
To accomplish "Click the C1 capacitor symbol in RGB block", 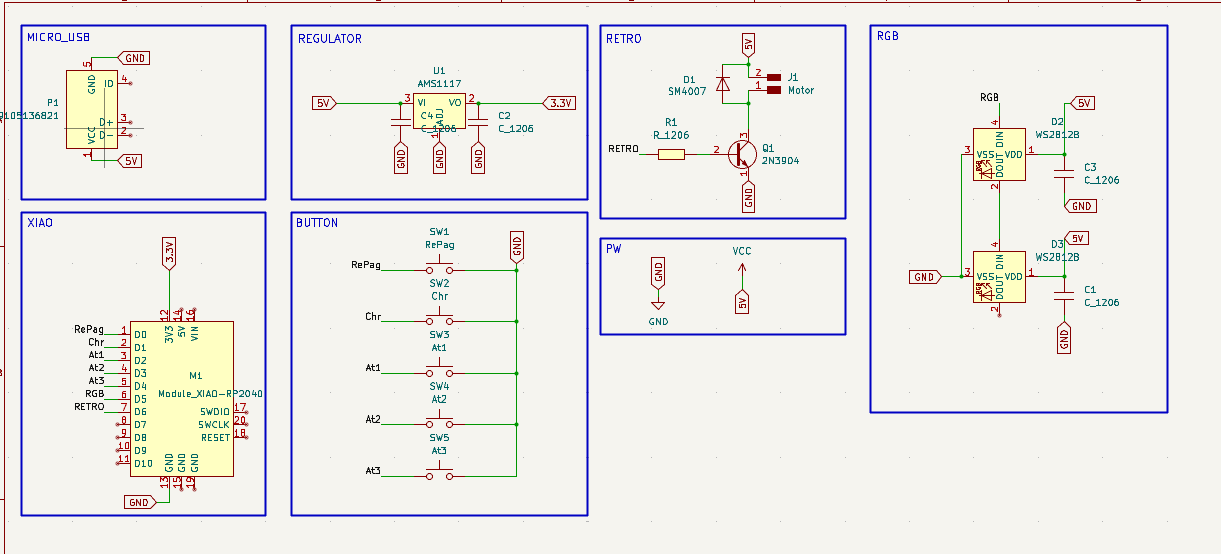I will (x=1065, y=295).
